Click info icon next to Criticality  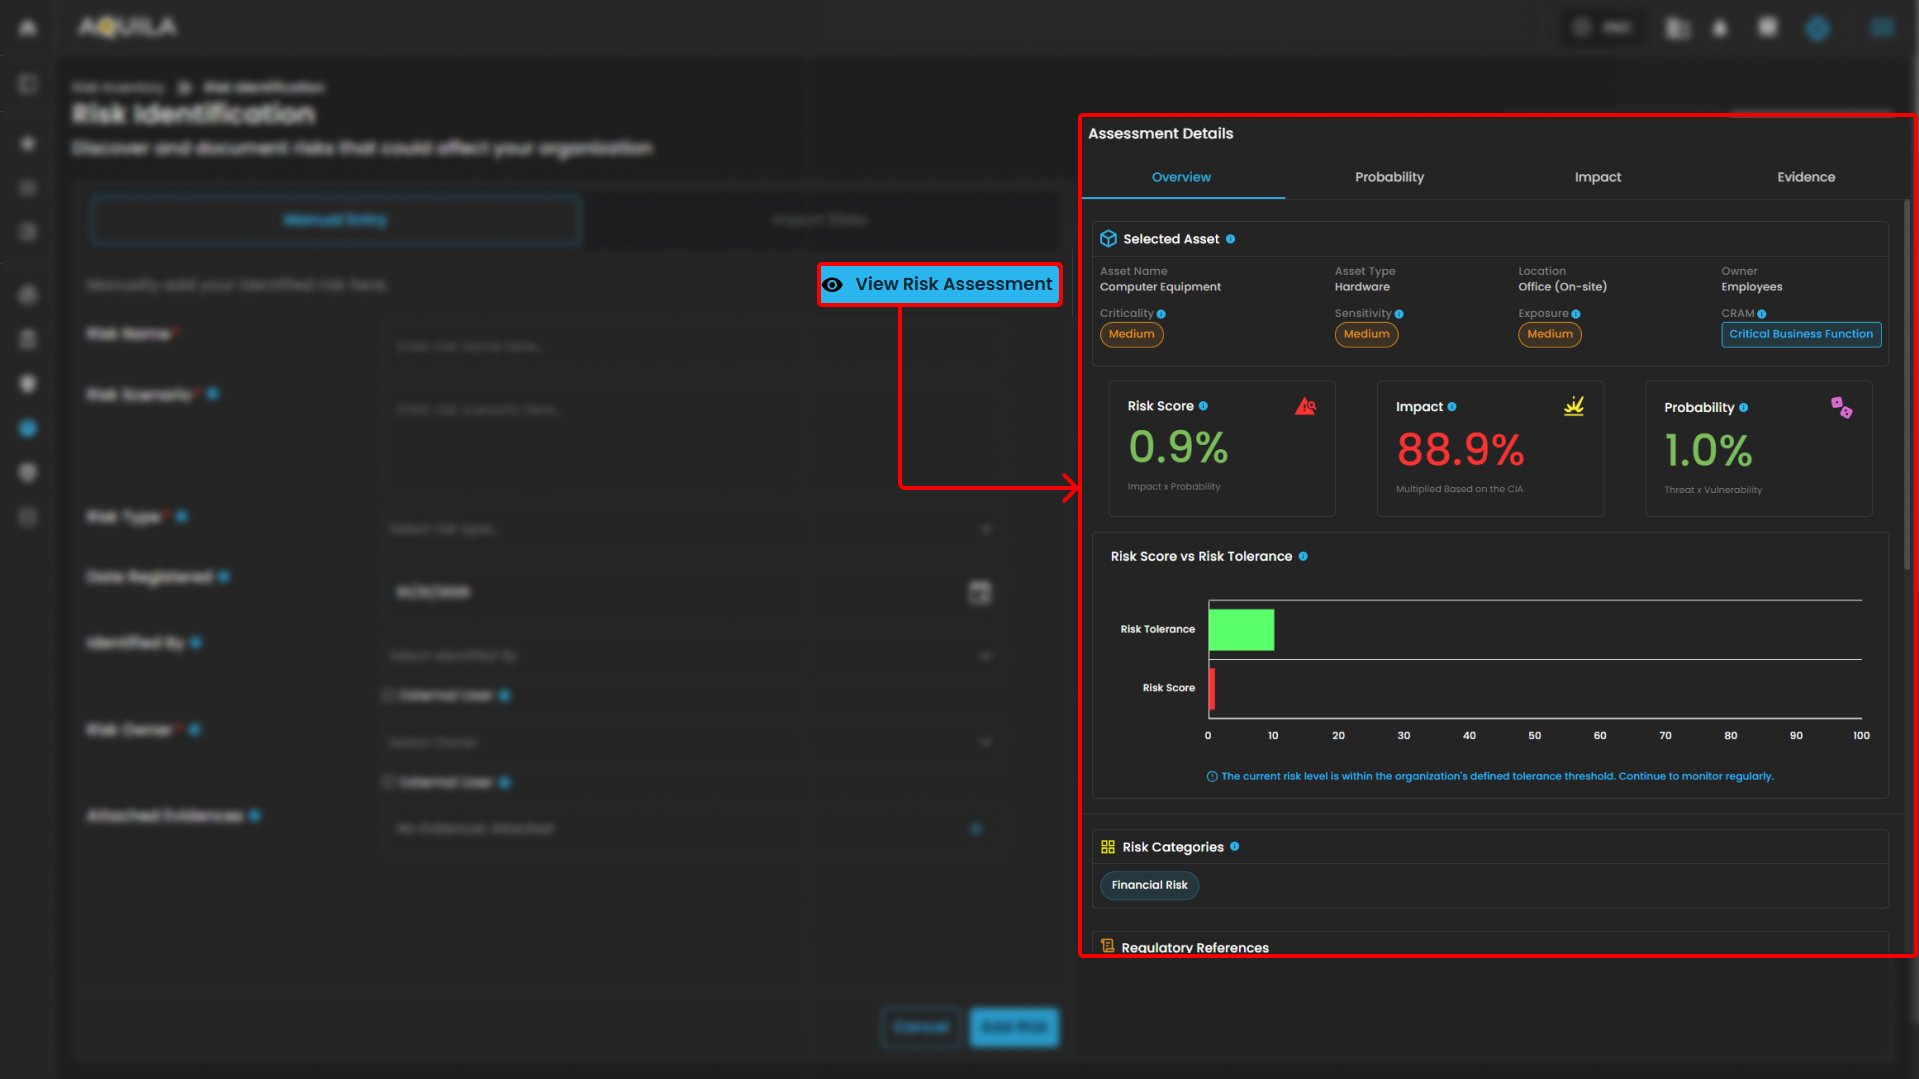(x=1161, y=314)
